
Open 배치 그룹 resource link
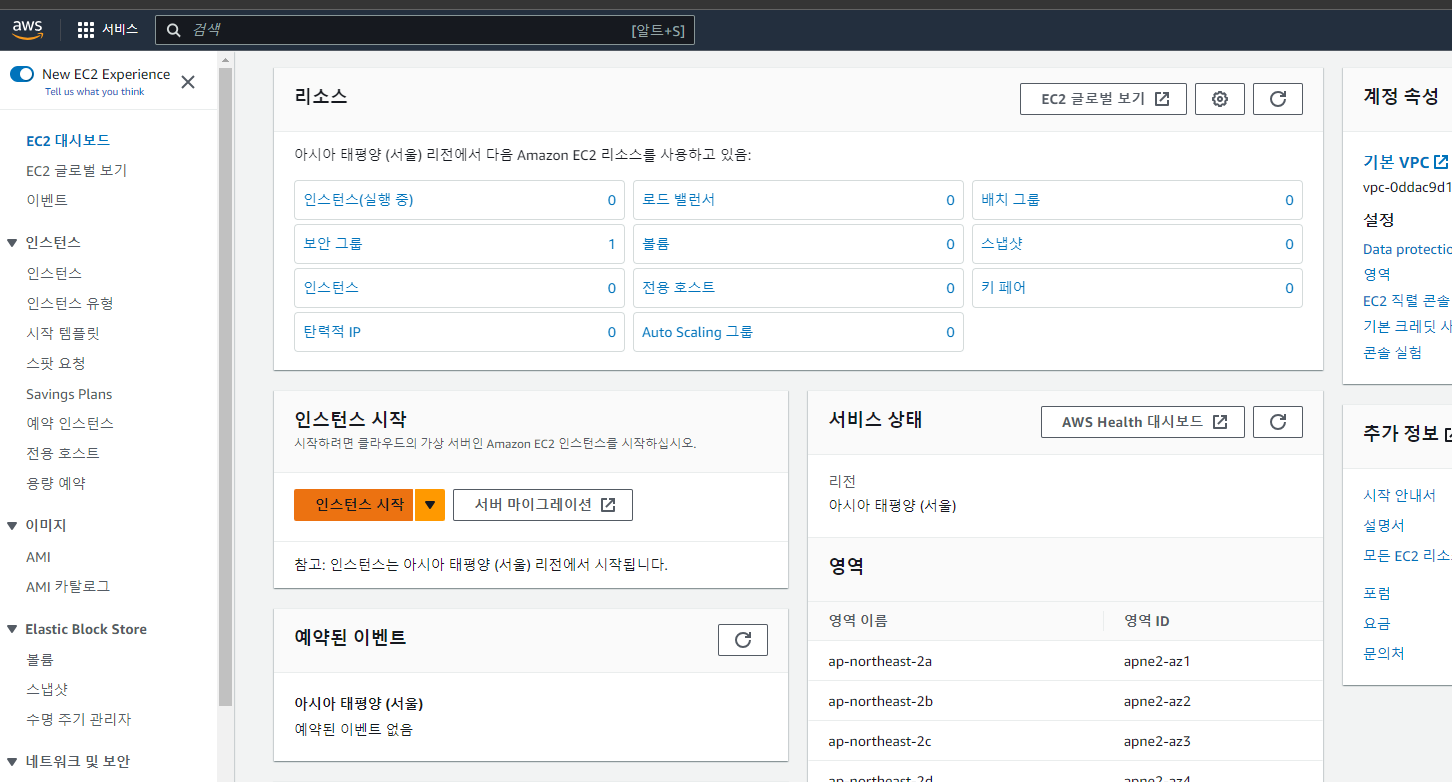[1010, 200]
